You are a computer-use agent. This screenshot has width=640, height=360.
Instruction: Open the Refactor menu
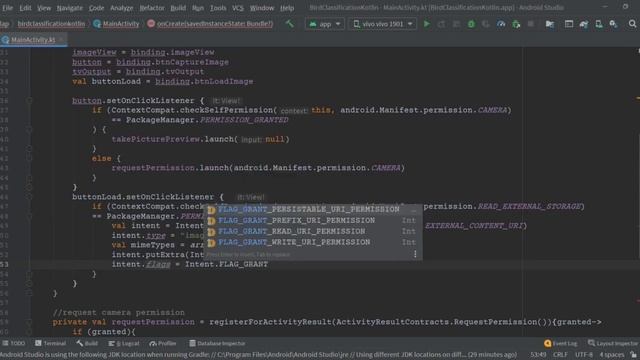click(x=152, y=8)
